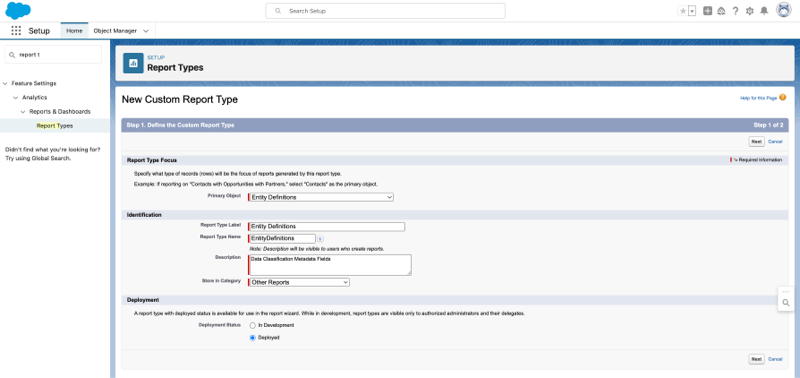Click the Report Types header icon
This screenshot has width=800, height=378.
pos(133,63)
